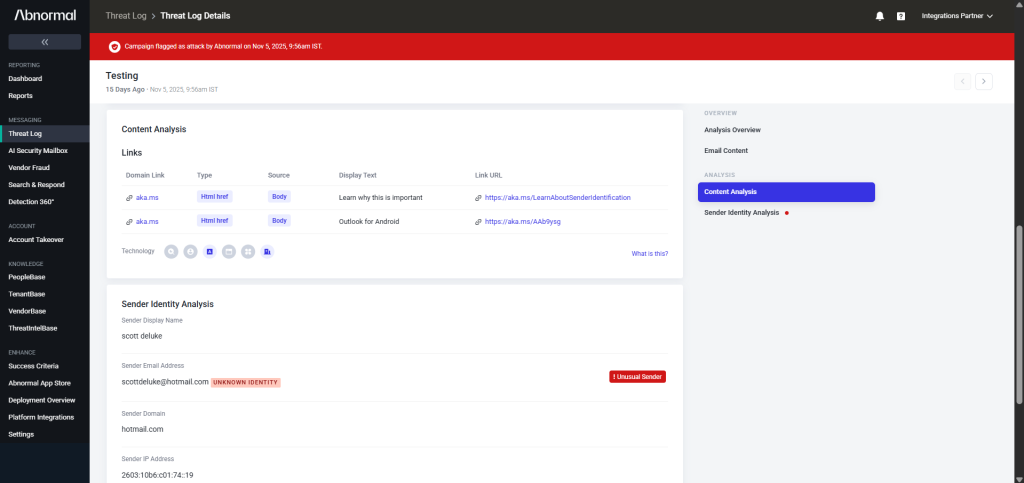
Task: Select the Content Analysis section tab
Action: (786, 192)
